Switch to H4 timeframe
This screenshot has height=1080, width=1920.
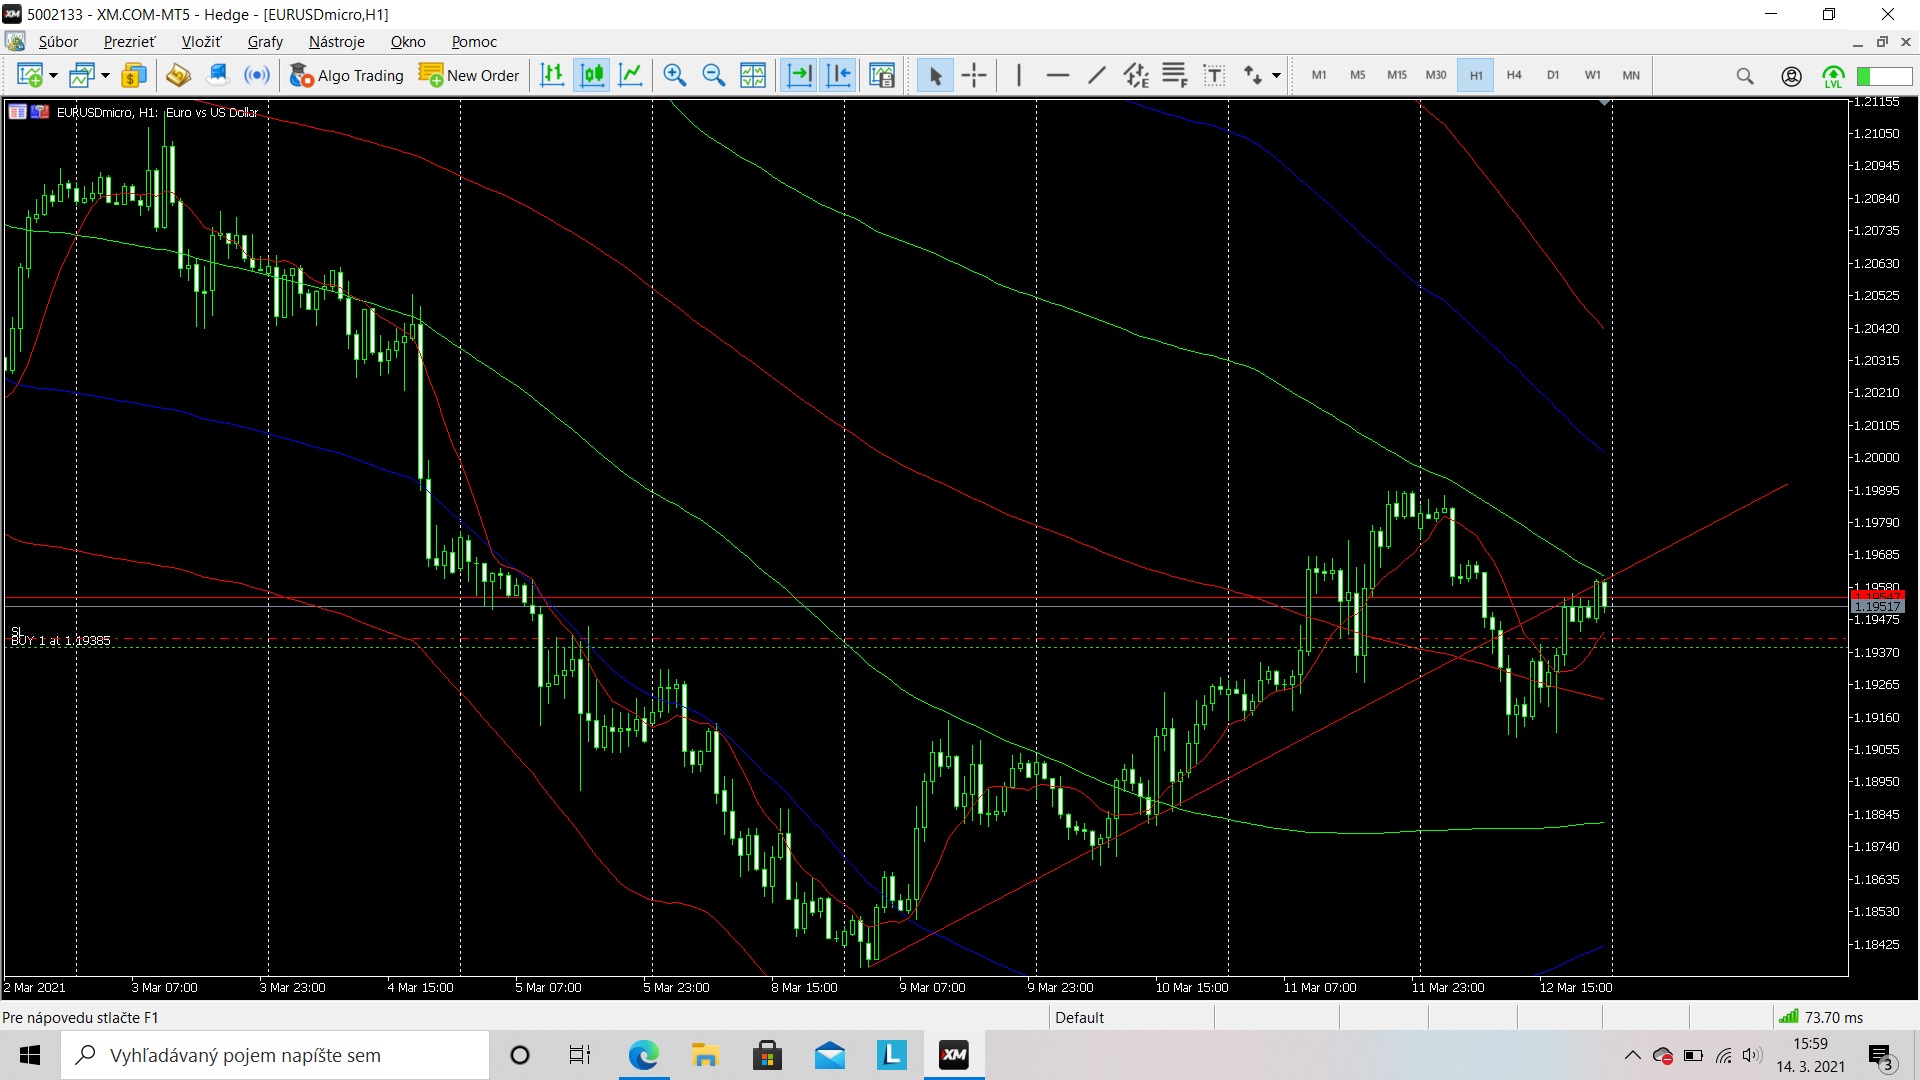click(1514, 75)
